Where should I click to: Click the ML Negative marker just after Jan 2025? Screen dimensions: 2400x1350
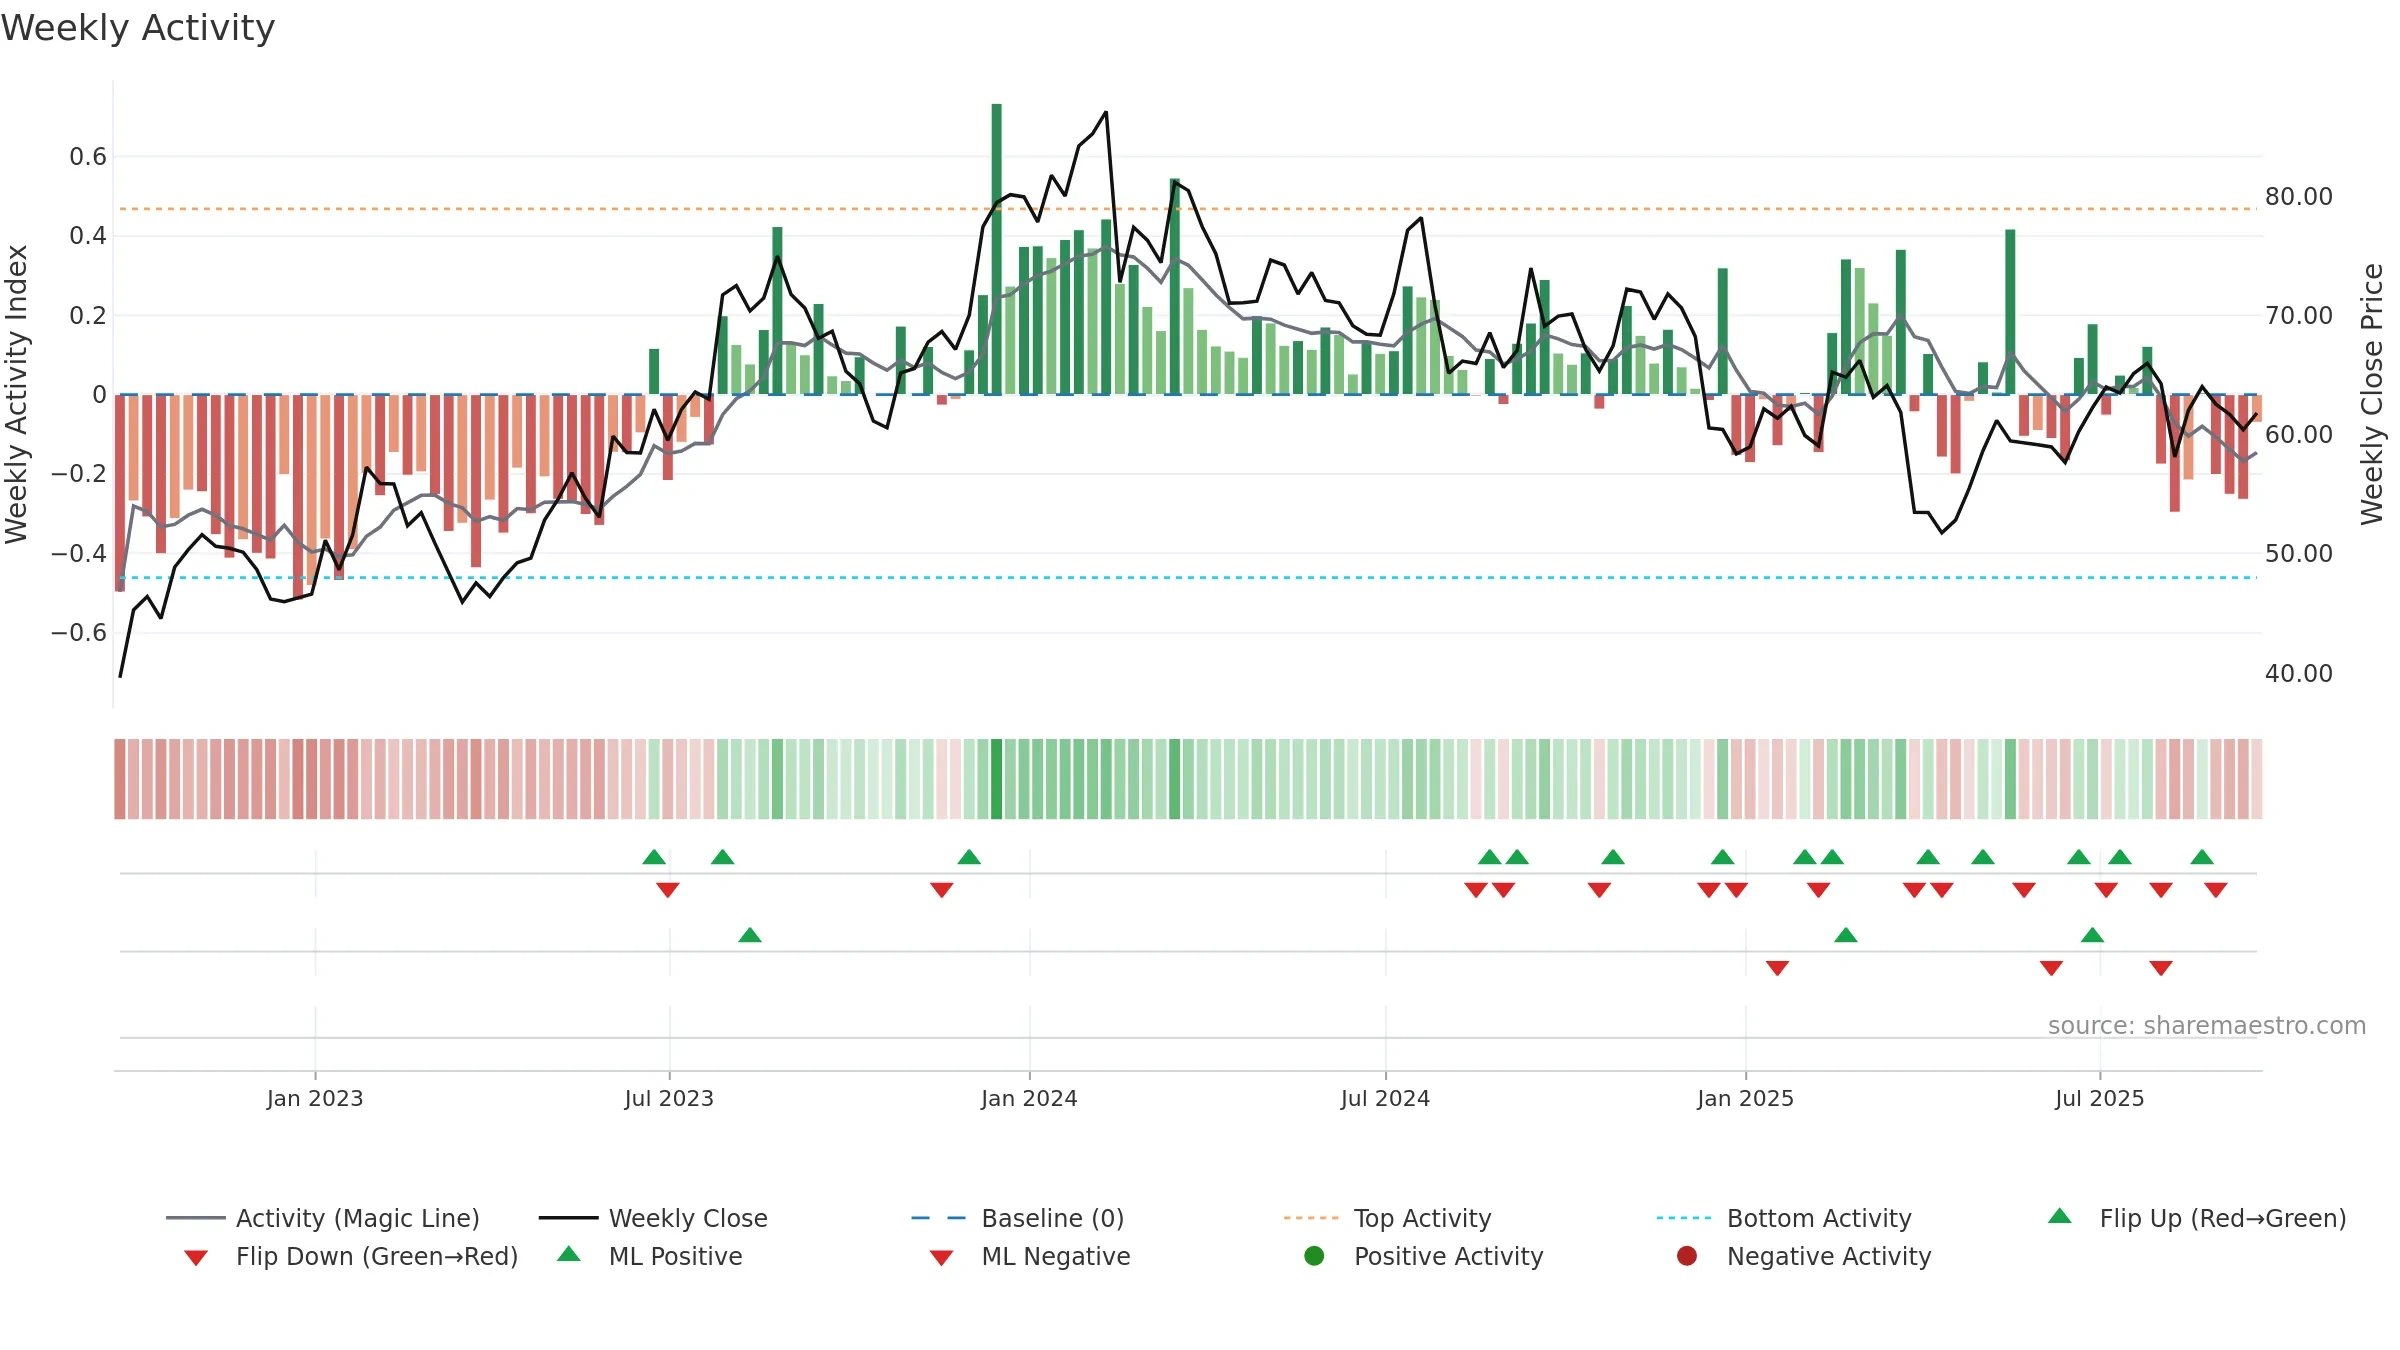[1777, 968]
